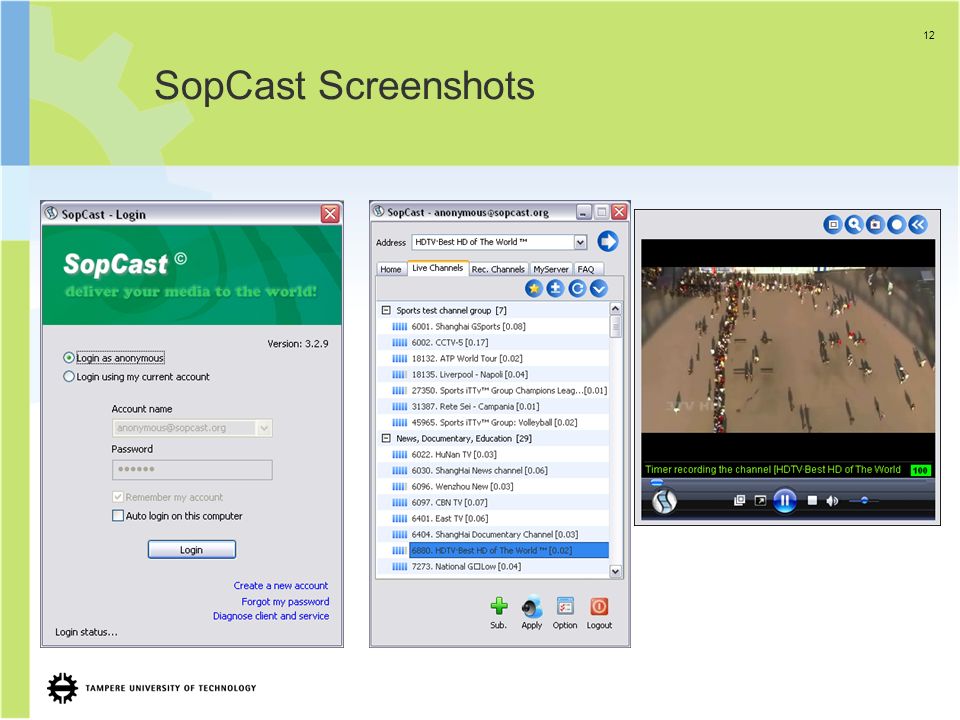Click the channel list scroll up arrow

tap(616, 309)
